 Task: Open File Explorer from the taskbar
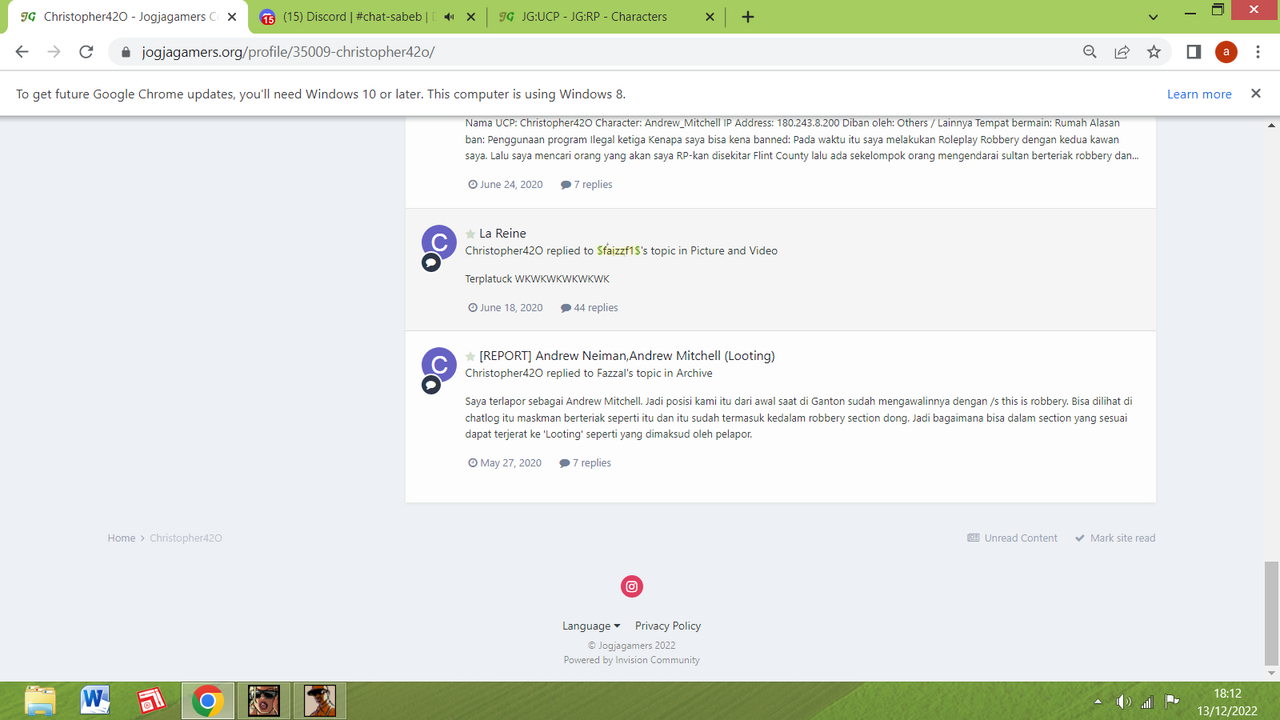[x=40, y=700]
